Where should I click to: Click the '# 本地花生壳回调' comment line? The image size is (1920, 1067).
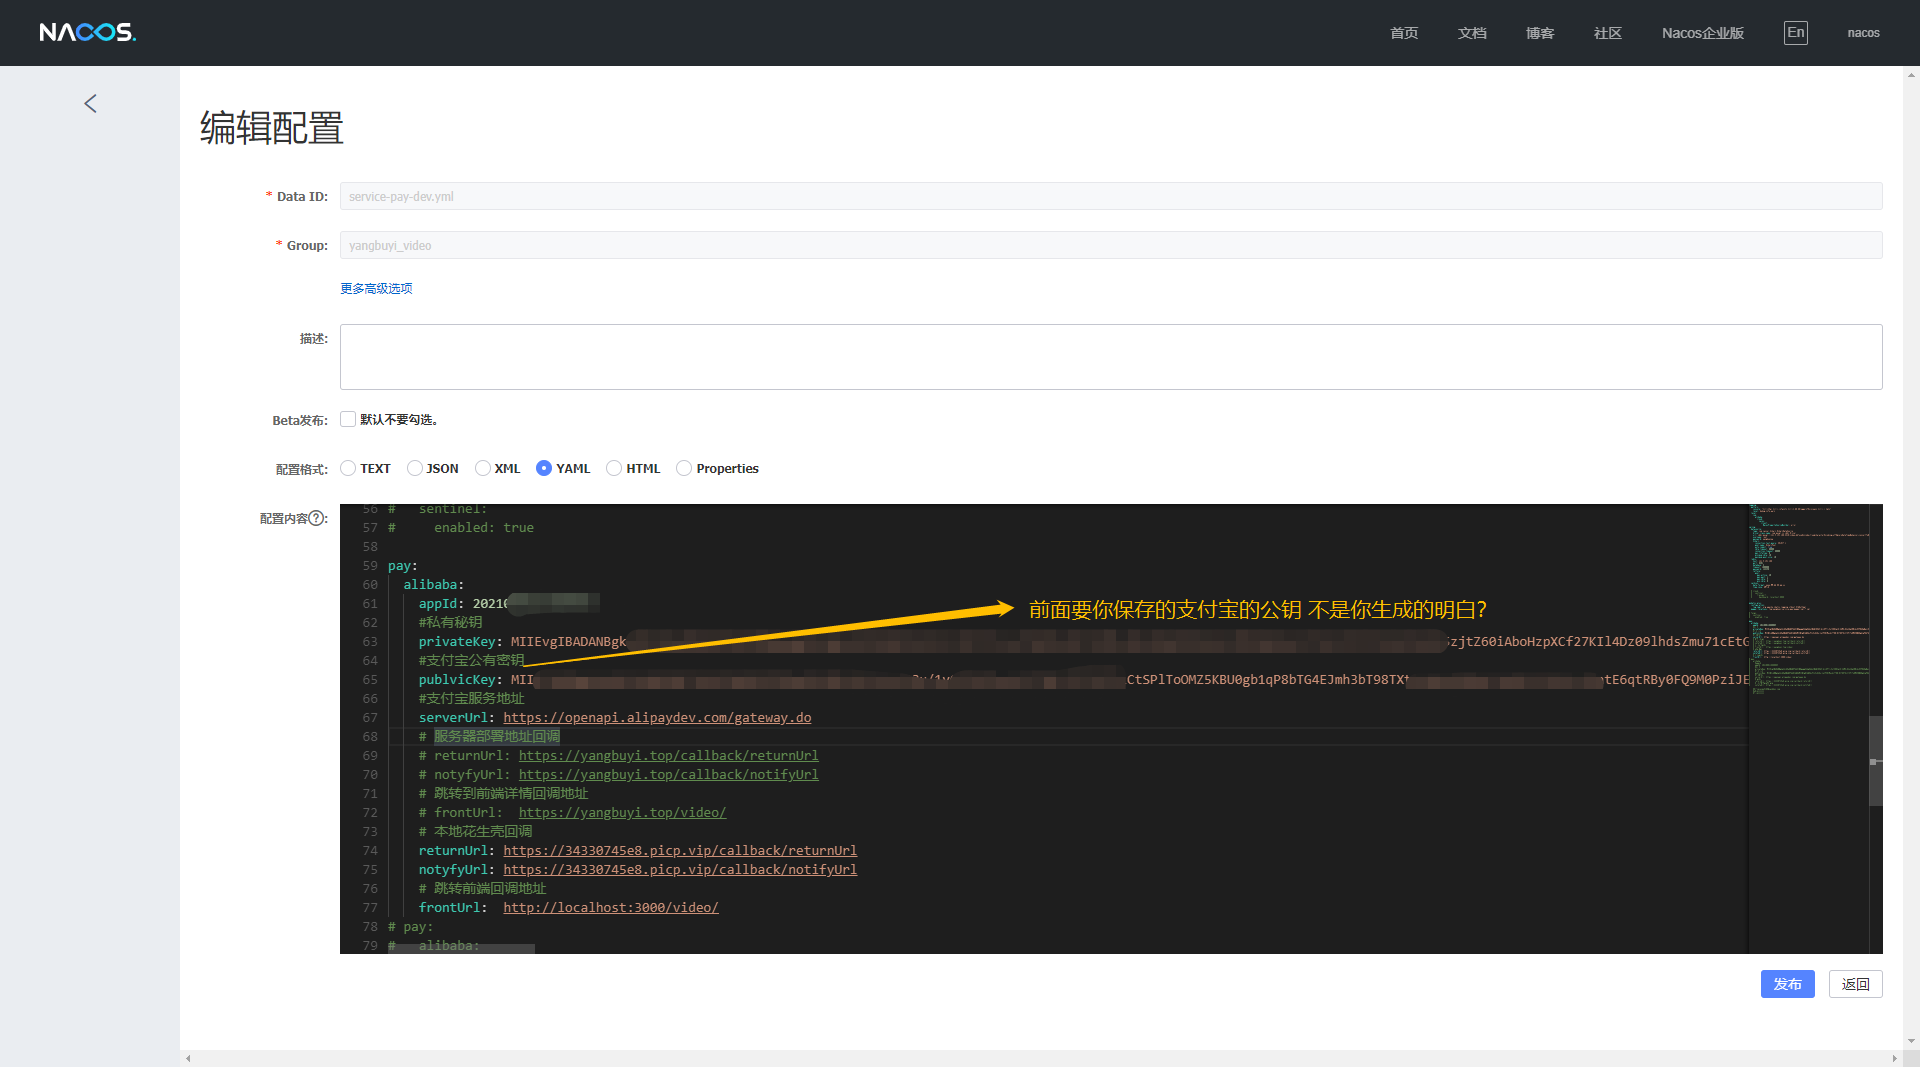point(475,831)
